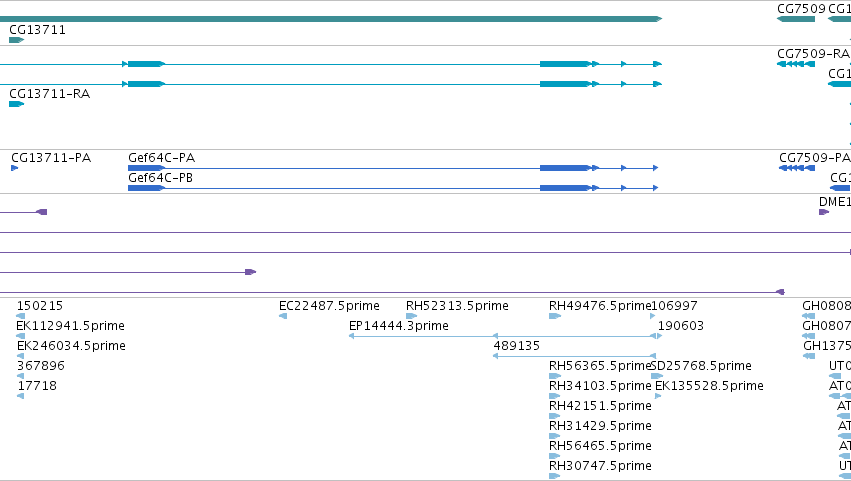The height and width of the screenshot is (481, 851).
Task: Select the CG13711 gene arrow glyph
Action: (x=16, y=40)
